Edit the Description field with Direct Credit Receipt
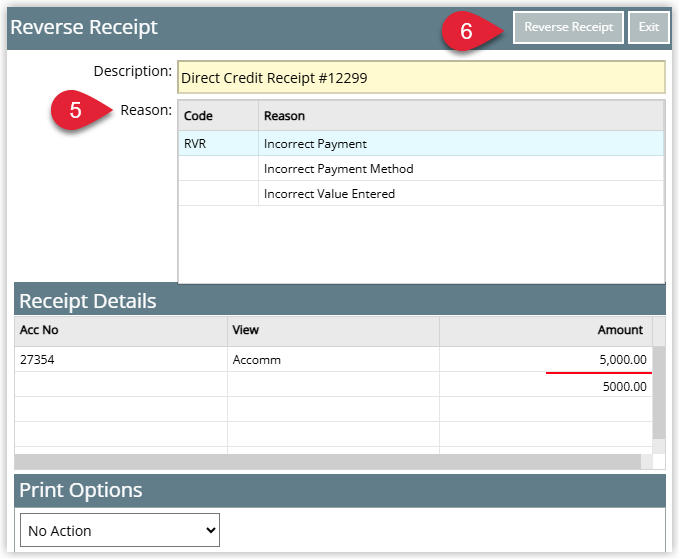This screenshot has height=560, width=680. click(421, 78)
